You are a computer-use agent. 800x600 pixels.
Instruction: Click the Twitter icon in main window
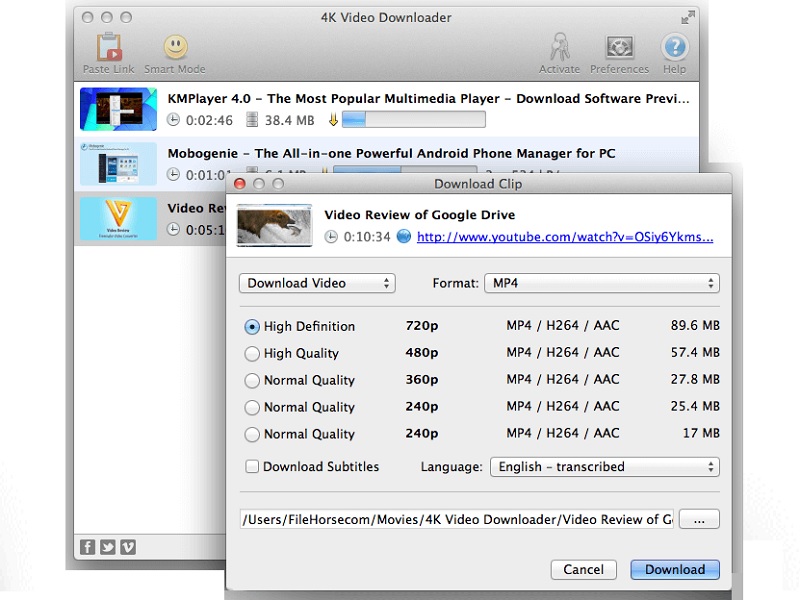pos(108,547)
